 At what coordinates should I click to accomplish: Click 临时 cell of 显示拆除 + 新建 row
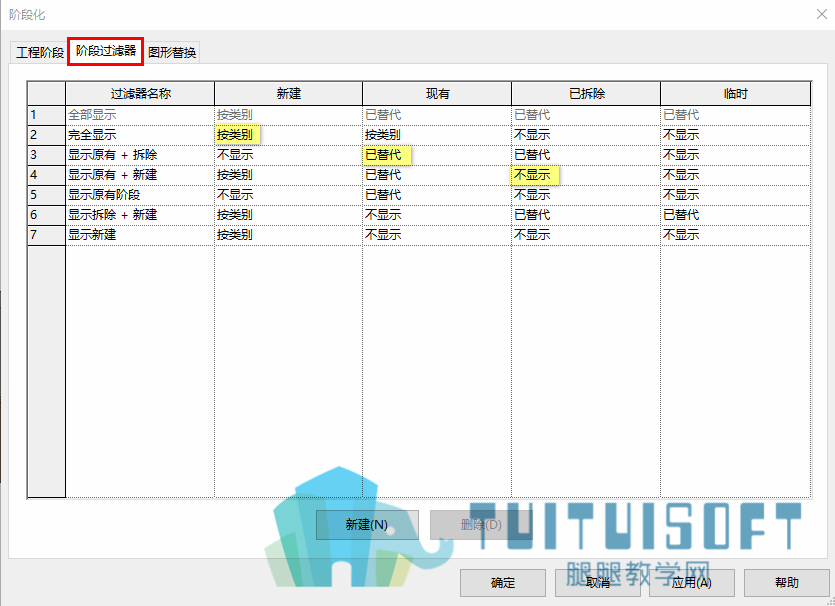pyautogui.click(x=735, y=215)
